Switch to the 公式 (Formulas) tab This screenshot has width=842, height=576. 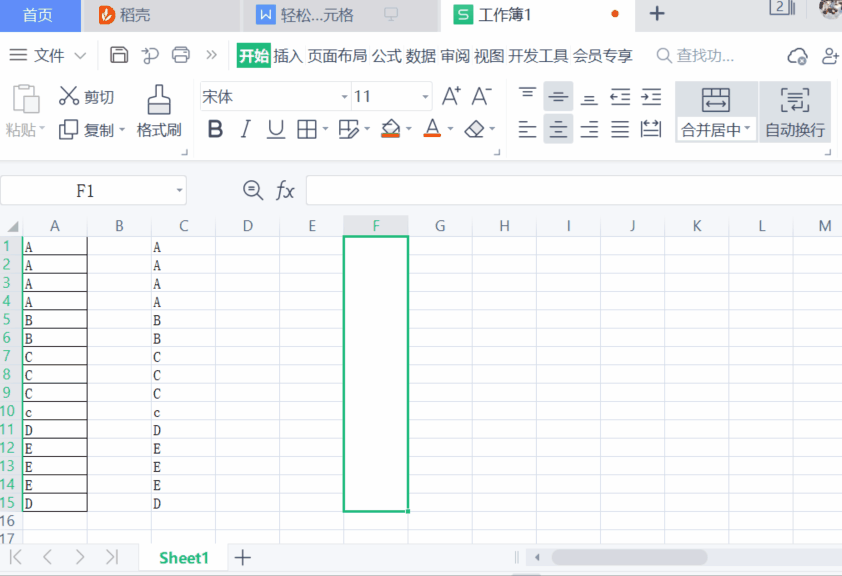(386, 56)
